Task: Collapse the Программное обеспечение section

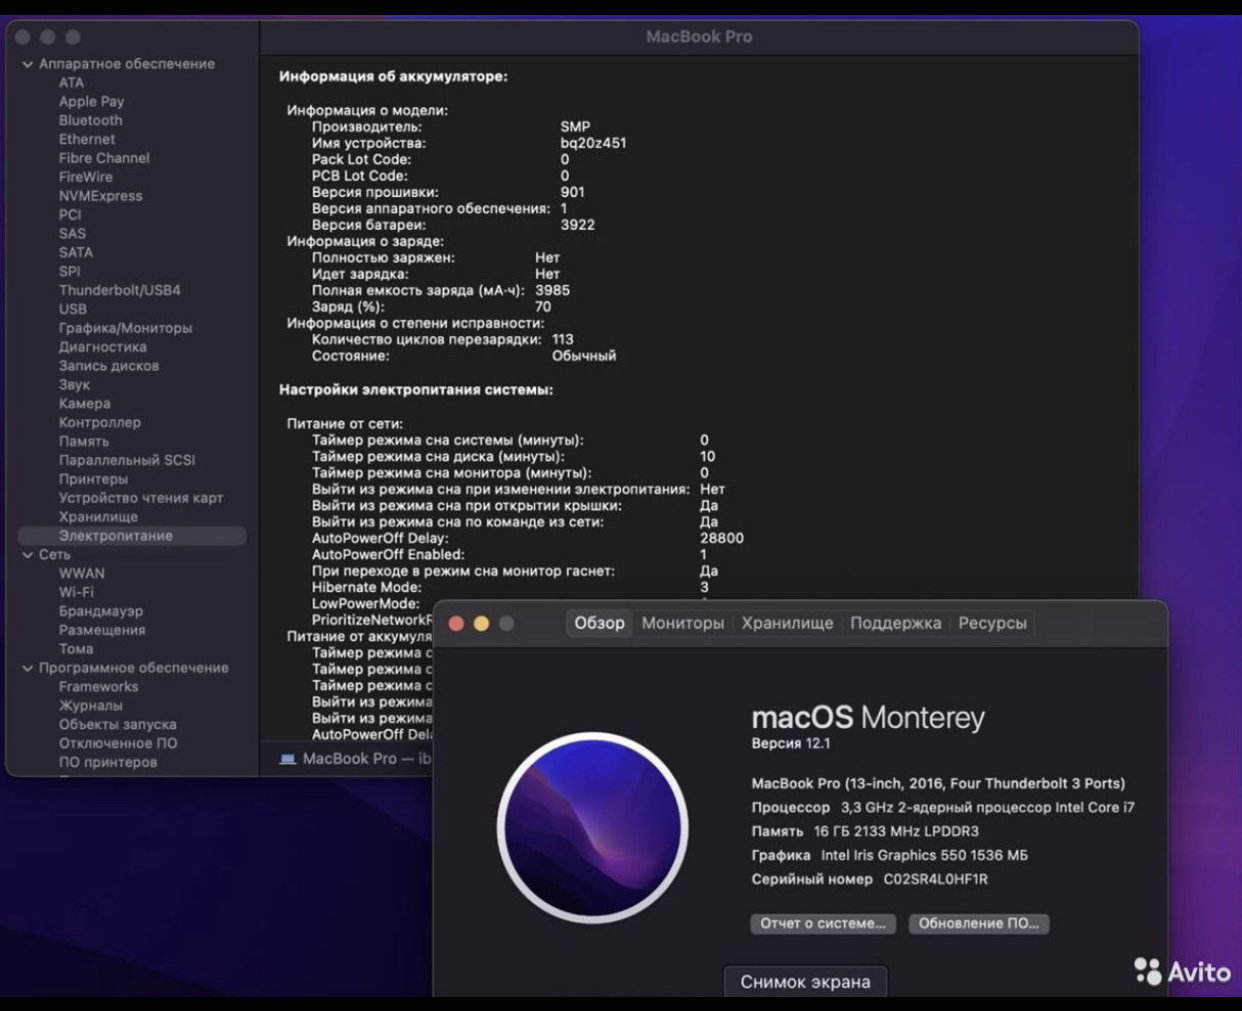Action: [x=28, y=668]
